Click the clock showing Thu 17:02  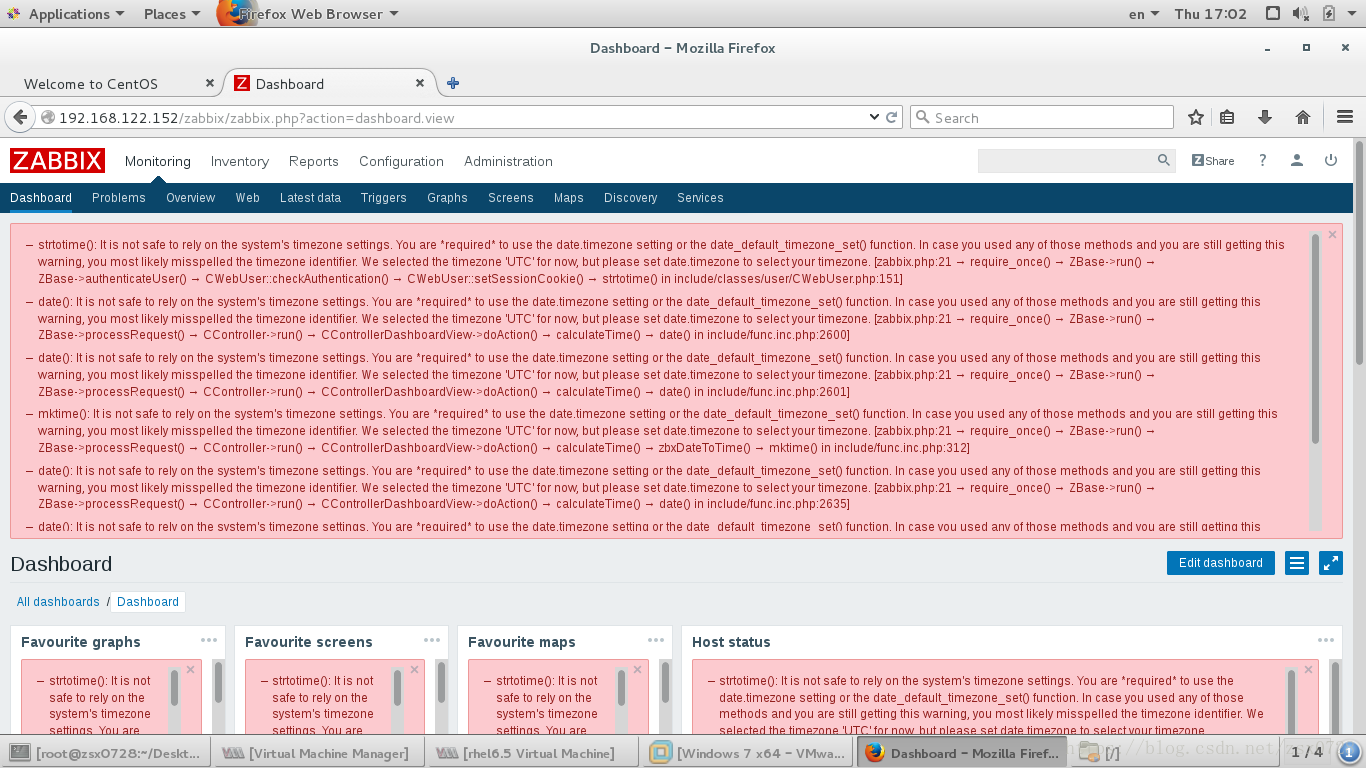tap(1211, 14)
